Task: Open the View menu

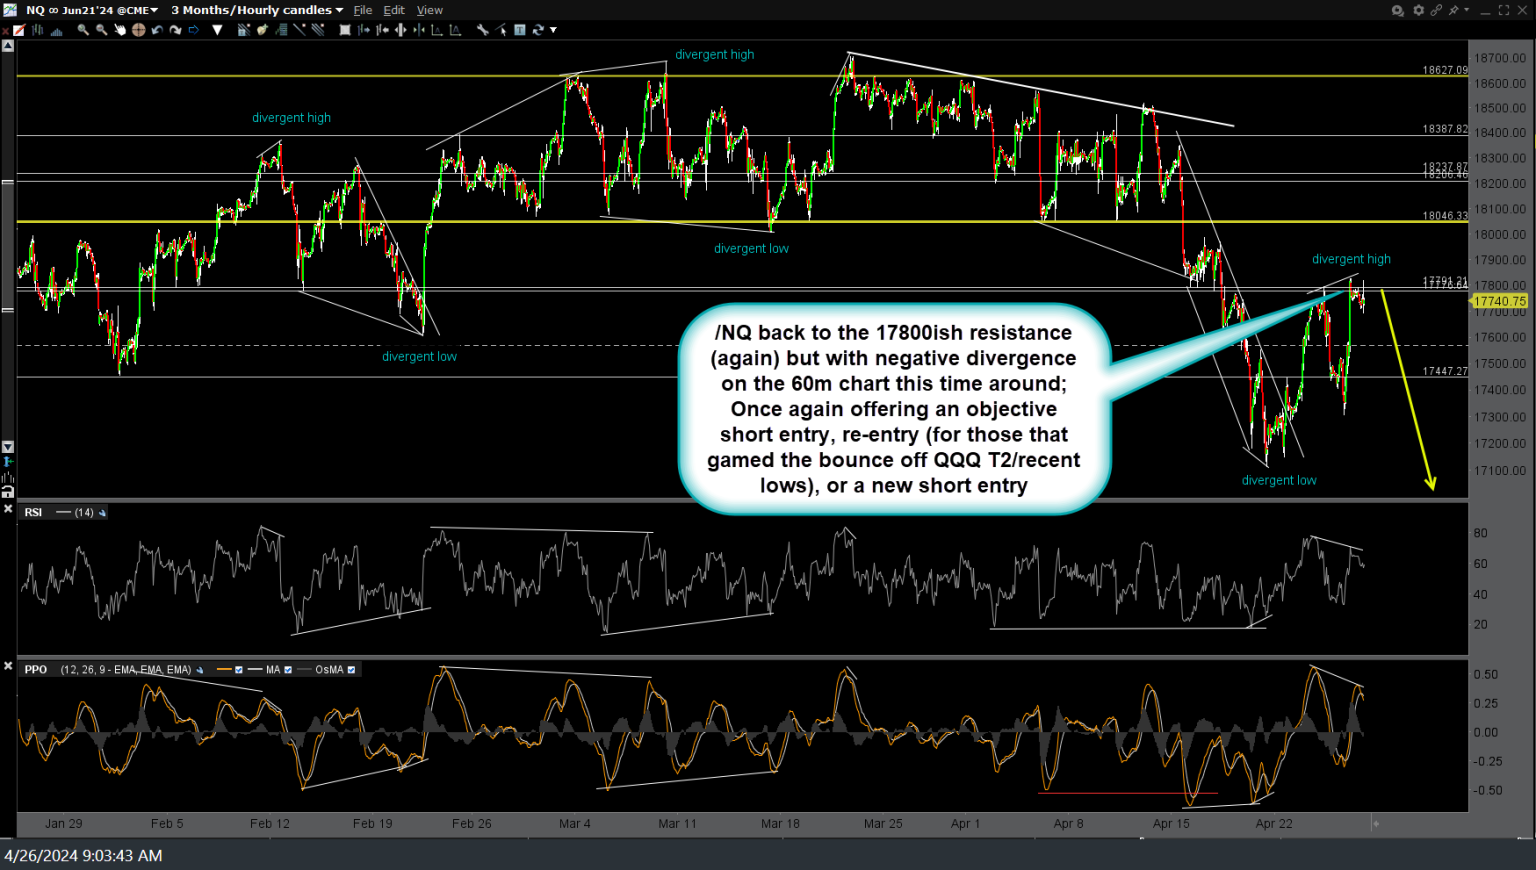Action: click(x=430, y=10)
